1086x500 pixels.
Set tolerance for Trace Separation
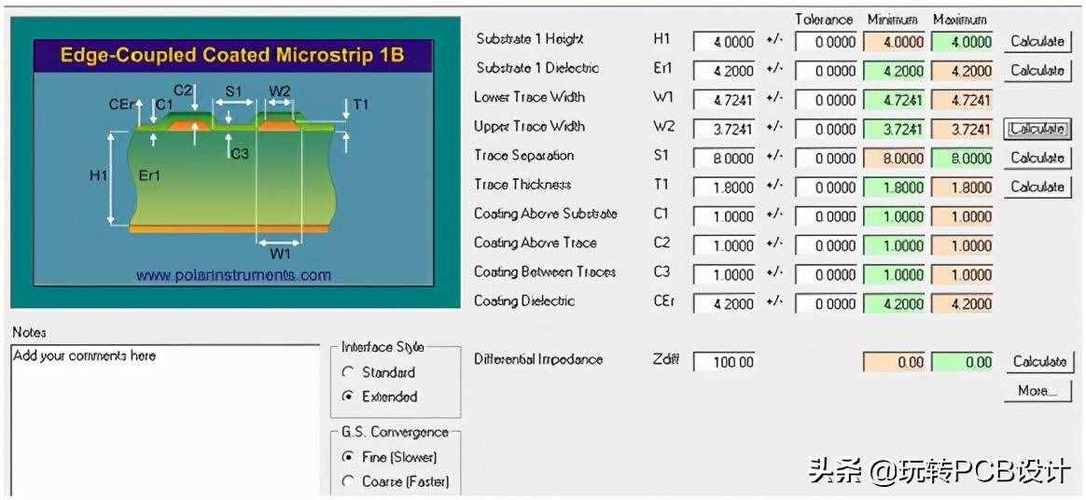(826, 159)
